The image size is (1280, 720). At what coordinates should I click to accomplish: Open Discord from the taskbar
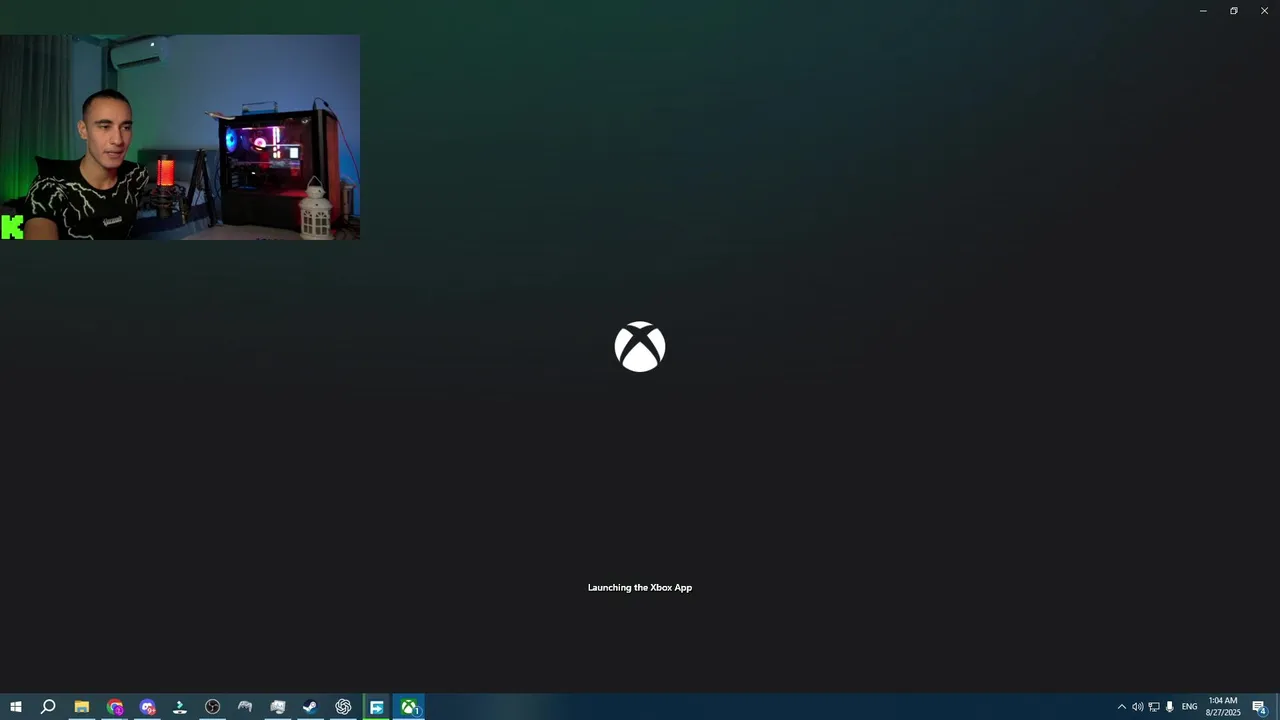click(147, 707)
